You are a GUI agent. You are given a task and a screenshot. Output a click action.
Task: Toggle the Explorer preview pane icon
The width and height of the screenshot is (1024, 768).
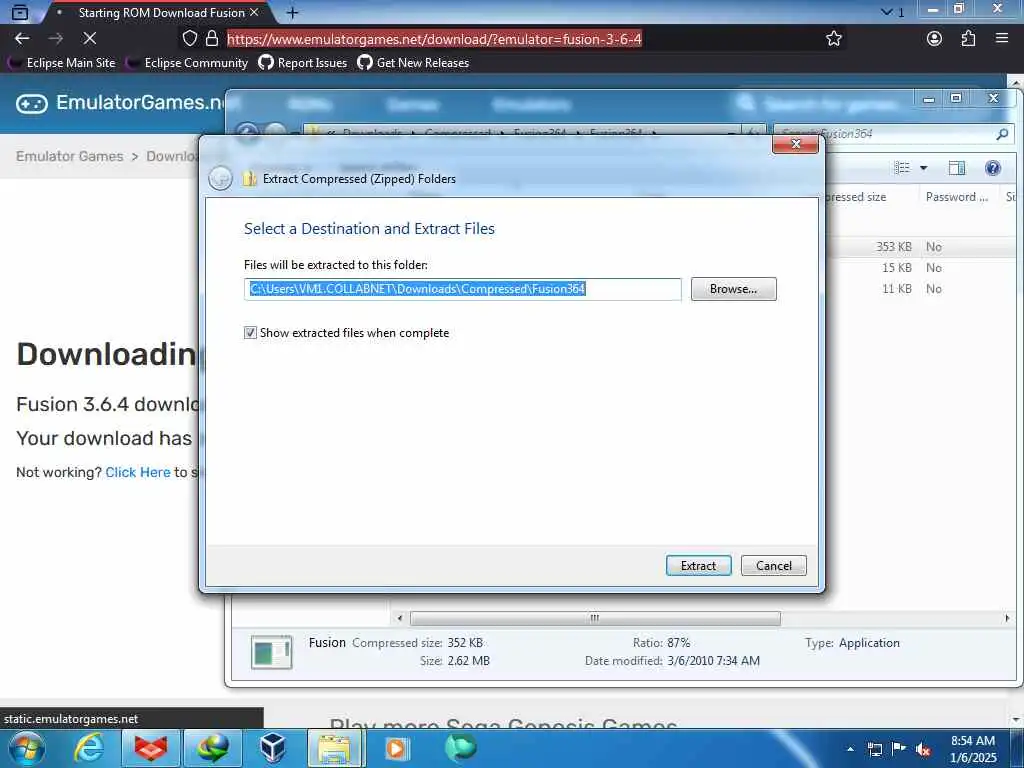pyautogui.click(x=957, y=168)
